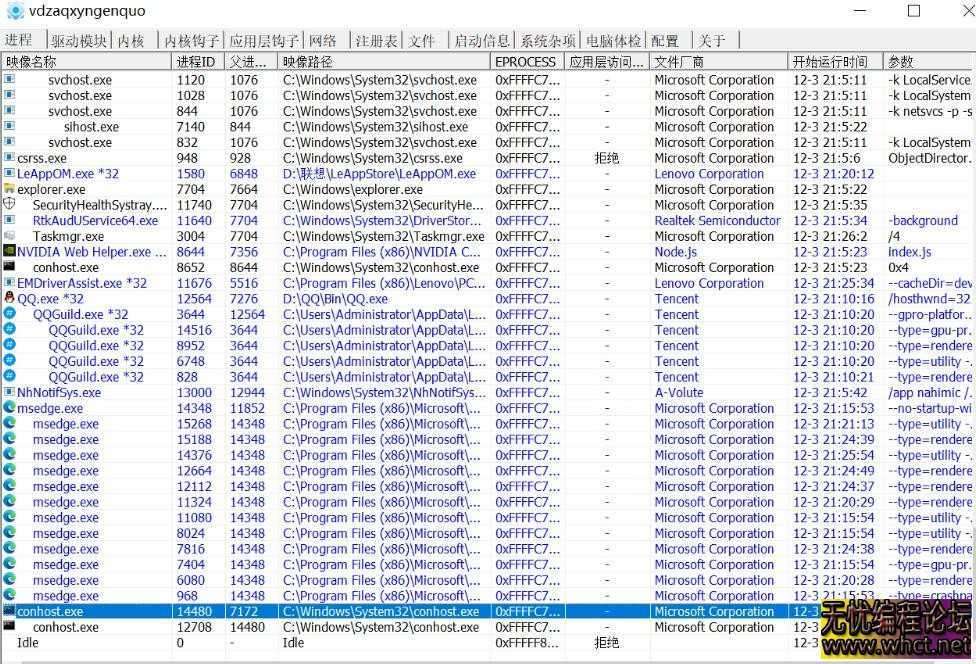Click the RtkAudUService64.exe process icon
Screen dimensions: 976x664
coord(8,220)
